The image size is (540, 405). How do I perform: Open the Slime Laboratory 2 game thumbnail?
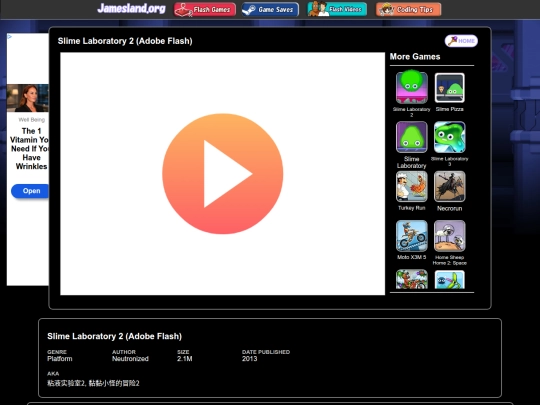[x=412, y=88]
